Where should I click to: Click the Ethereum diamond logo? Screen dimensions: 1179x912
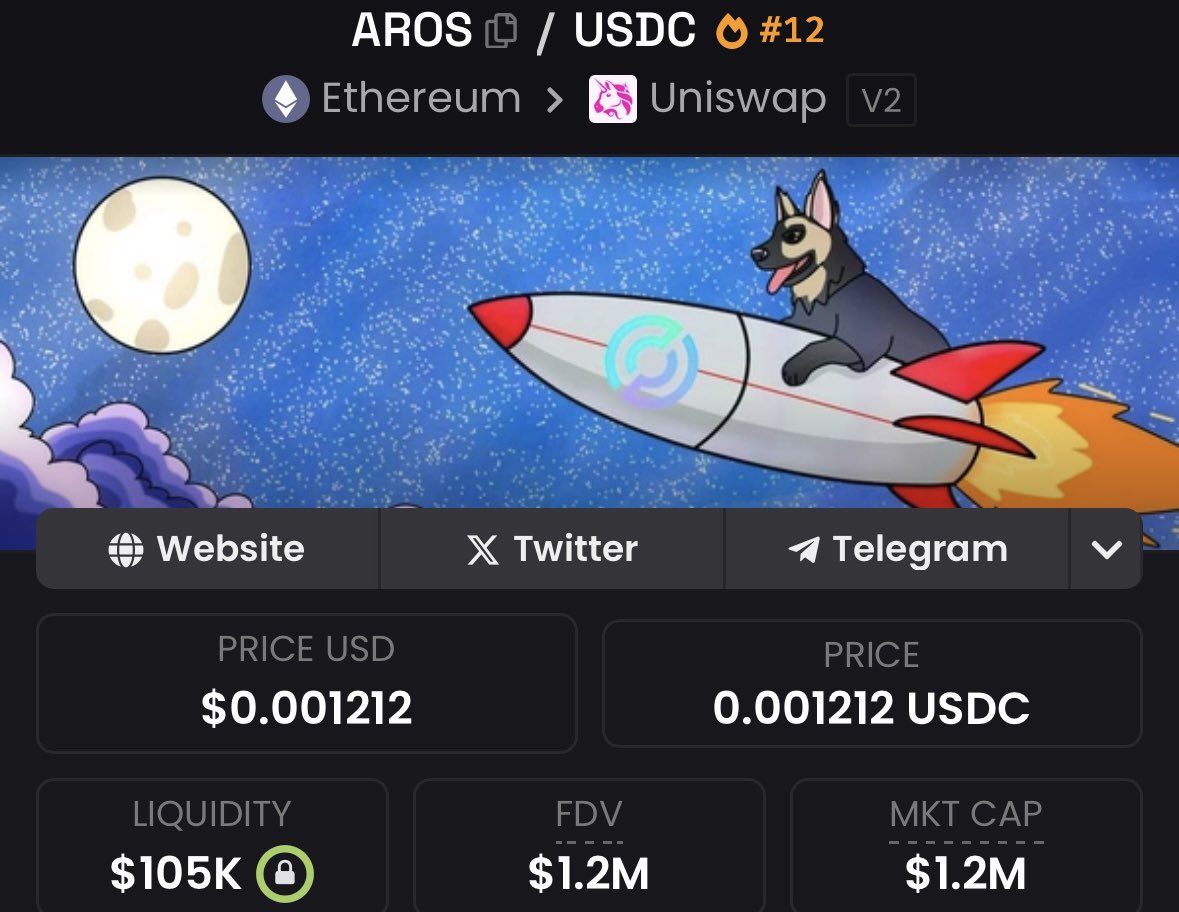[x=286, y=99]
